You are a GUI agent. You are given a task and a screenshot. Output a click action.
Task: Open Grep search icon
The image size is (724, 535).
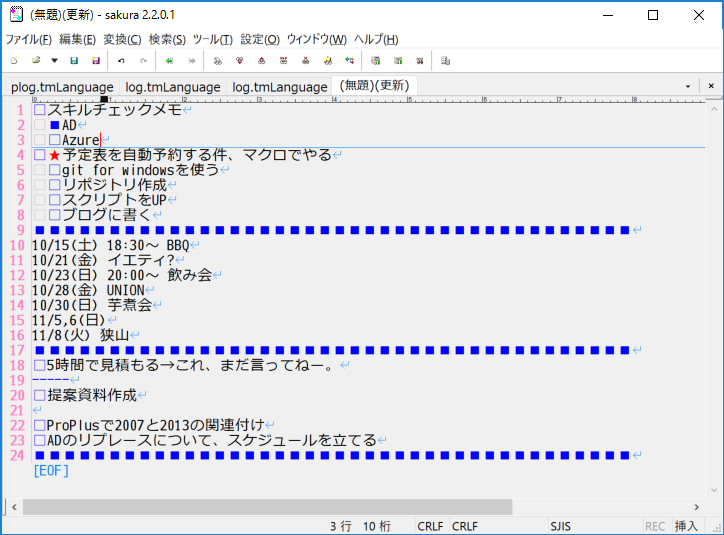pos(327,60)
